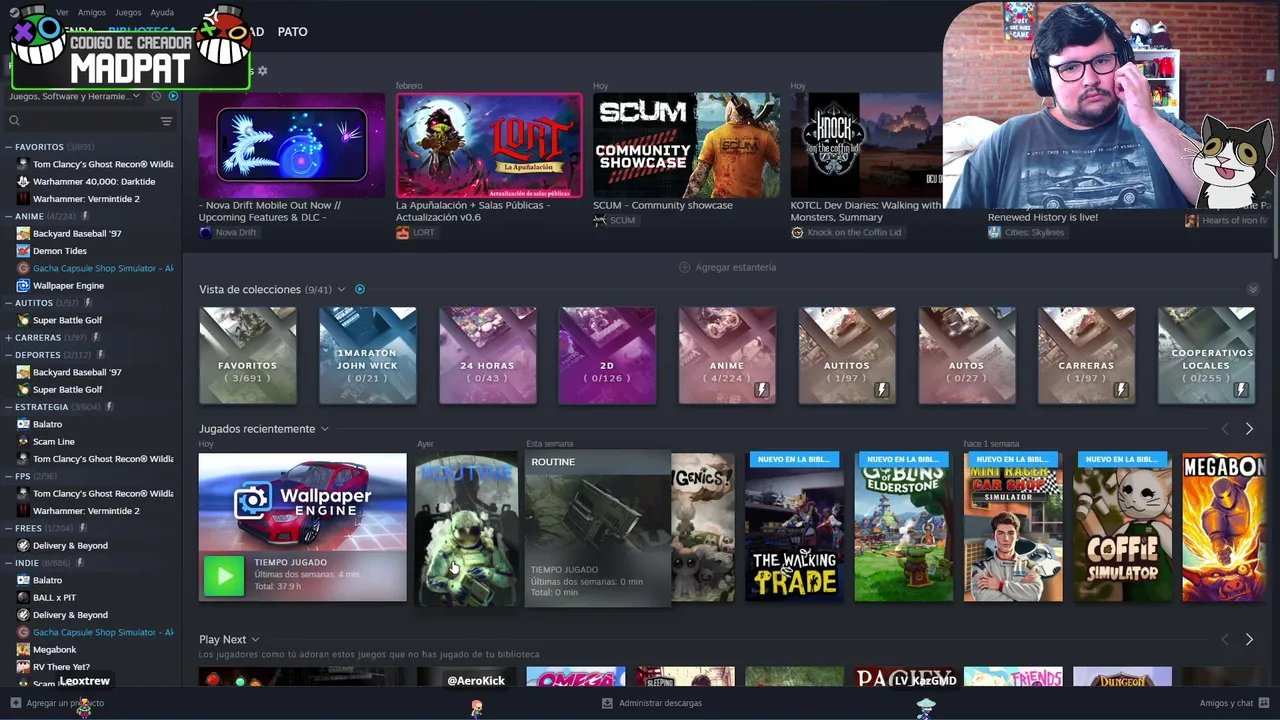1280x720 pixels.
Task: Open the library filter options icon
Action: pyautogui.click(x=167, y=121)
